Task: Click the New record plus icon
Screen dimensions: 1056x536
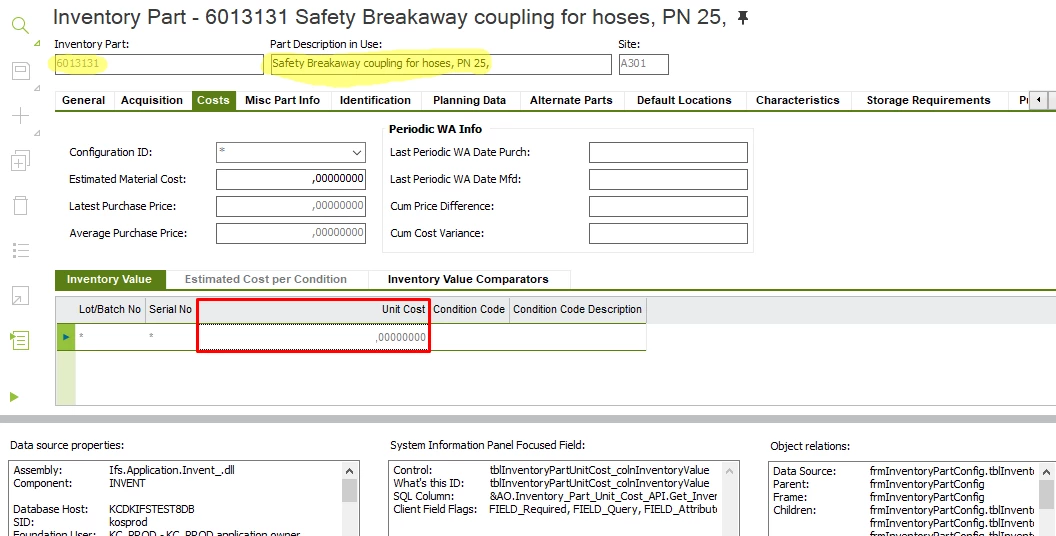Action: tap(21, 115)
